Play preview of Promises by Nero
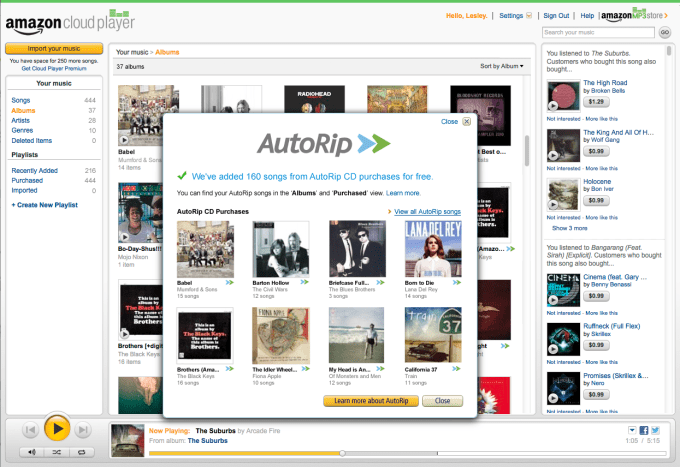Image resolution: width=680 pixels, height=467 pixels. point(553,398)
